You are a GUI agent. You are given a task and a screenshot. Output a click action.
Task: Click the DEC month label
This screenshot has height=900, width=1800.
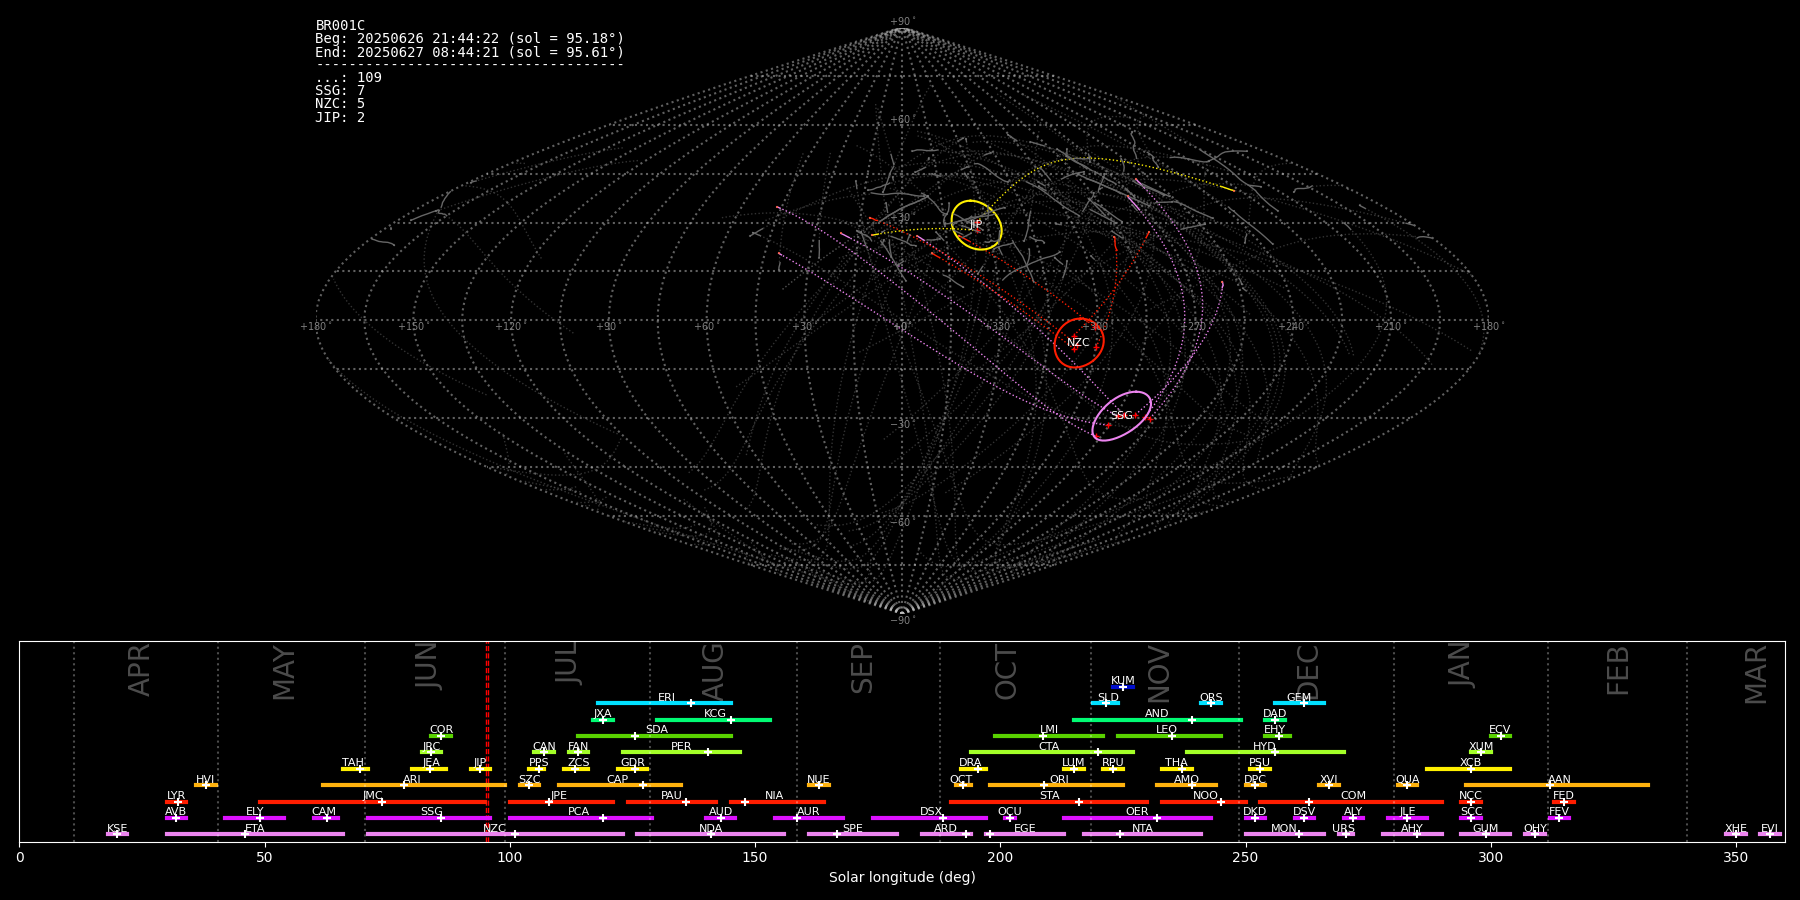pyautogui.click(x=1308, y=672)
